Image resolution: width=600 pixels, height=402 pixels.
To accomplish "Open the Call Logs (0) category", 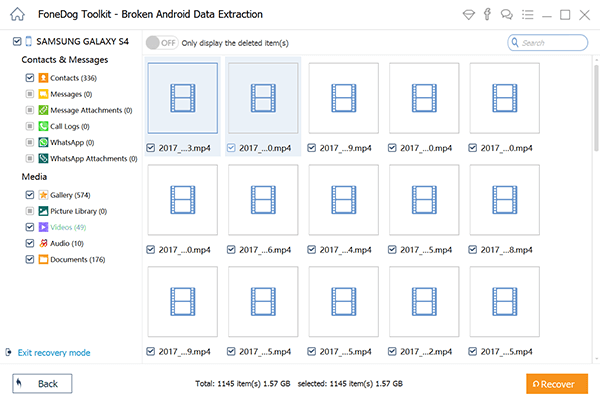I will (70, 126).
